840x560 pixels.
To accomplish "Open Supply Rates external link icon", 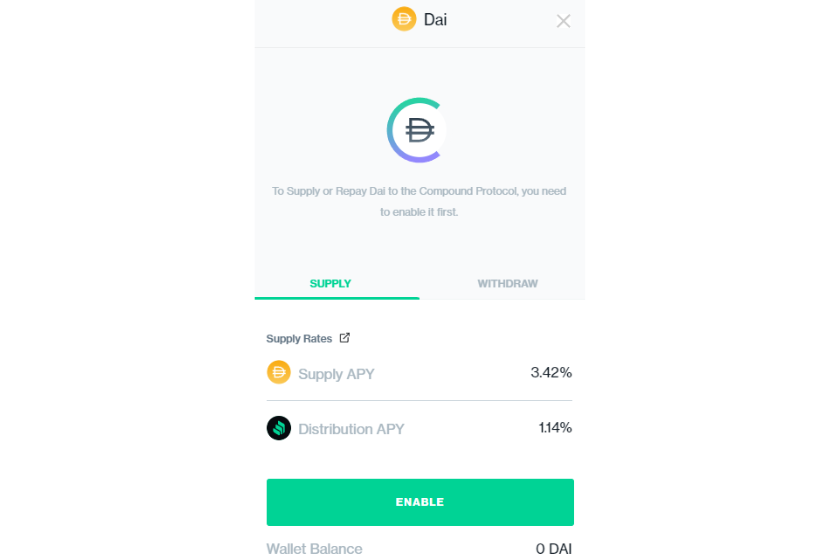I will (x=344, y=338).
